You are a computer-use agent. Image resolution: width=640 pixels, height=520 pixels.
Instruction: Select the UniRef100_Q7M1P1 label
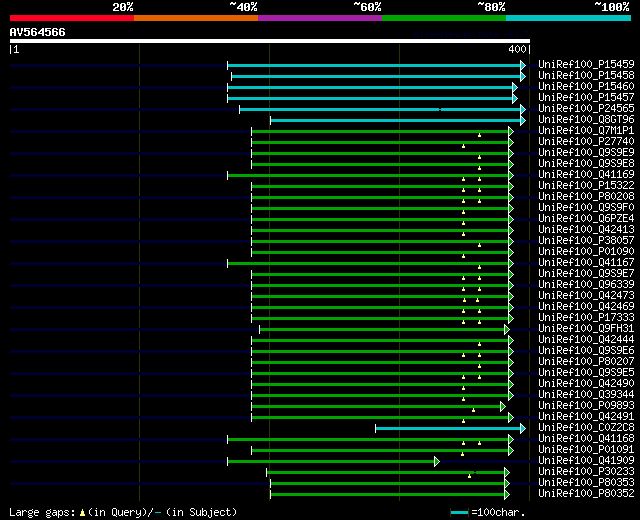coord(586,130)
